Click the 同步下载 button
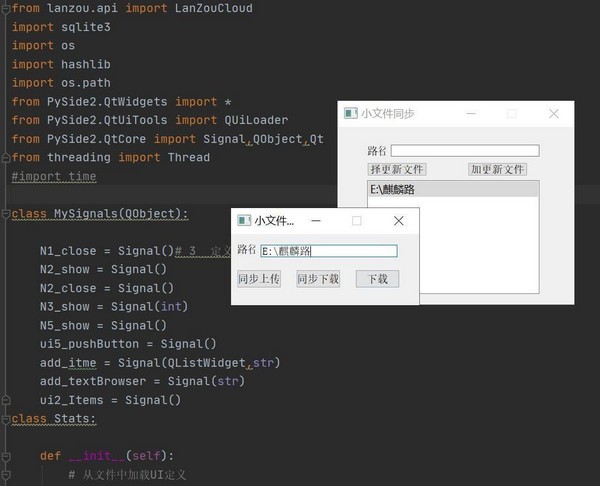 click(318, 279)
